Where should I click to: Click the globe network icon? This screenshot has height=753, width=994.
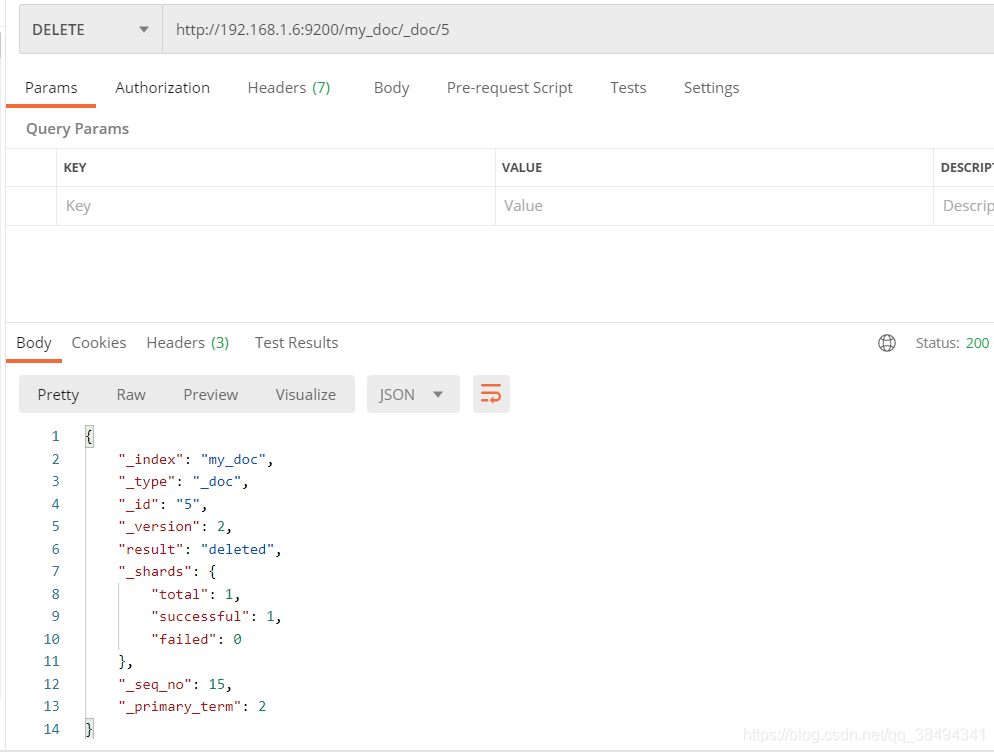pos(887,343)
